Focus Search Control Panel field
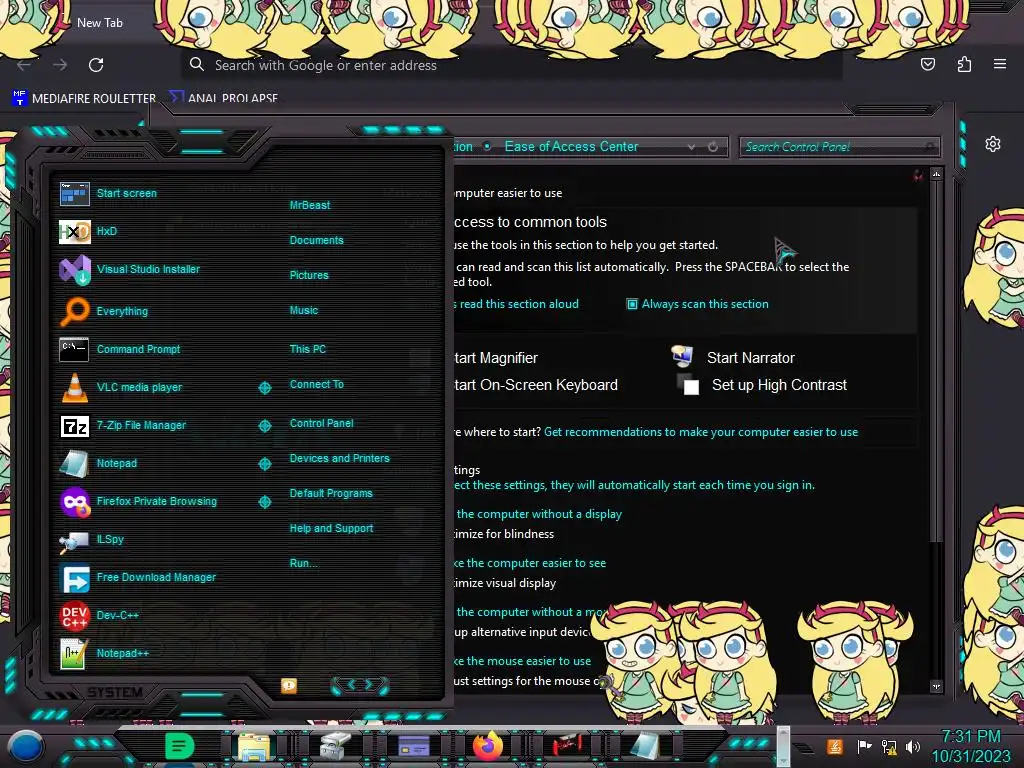 pyautogui.click(x=839, y=147)
